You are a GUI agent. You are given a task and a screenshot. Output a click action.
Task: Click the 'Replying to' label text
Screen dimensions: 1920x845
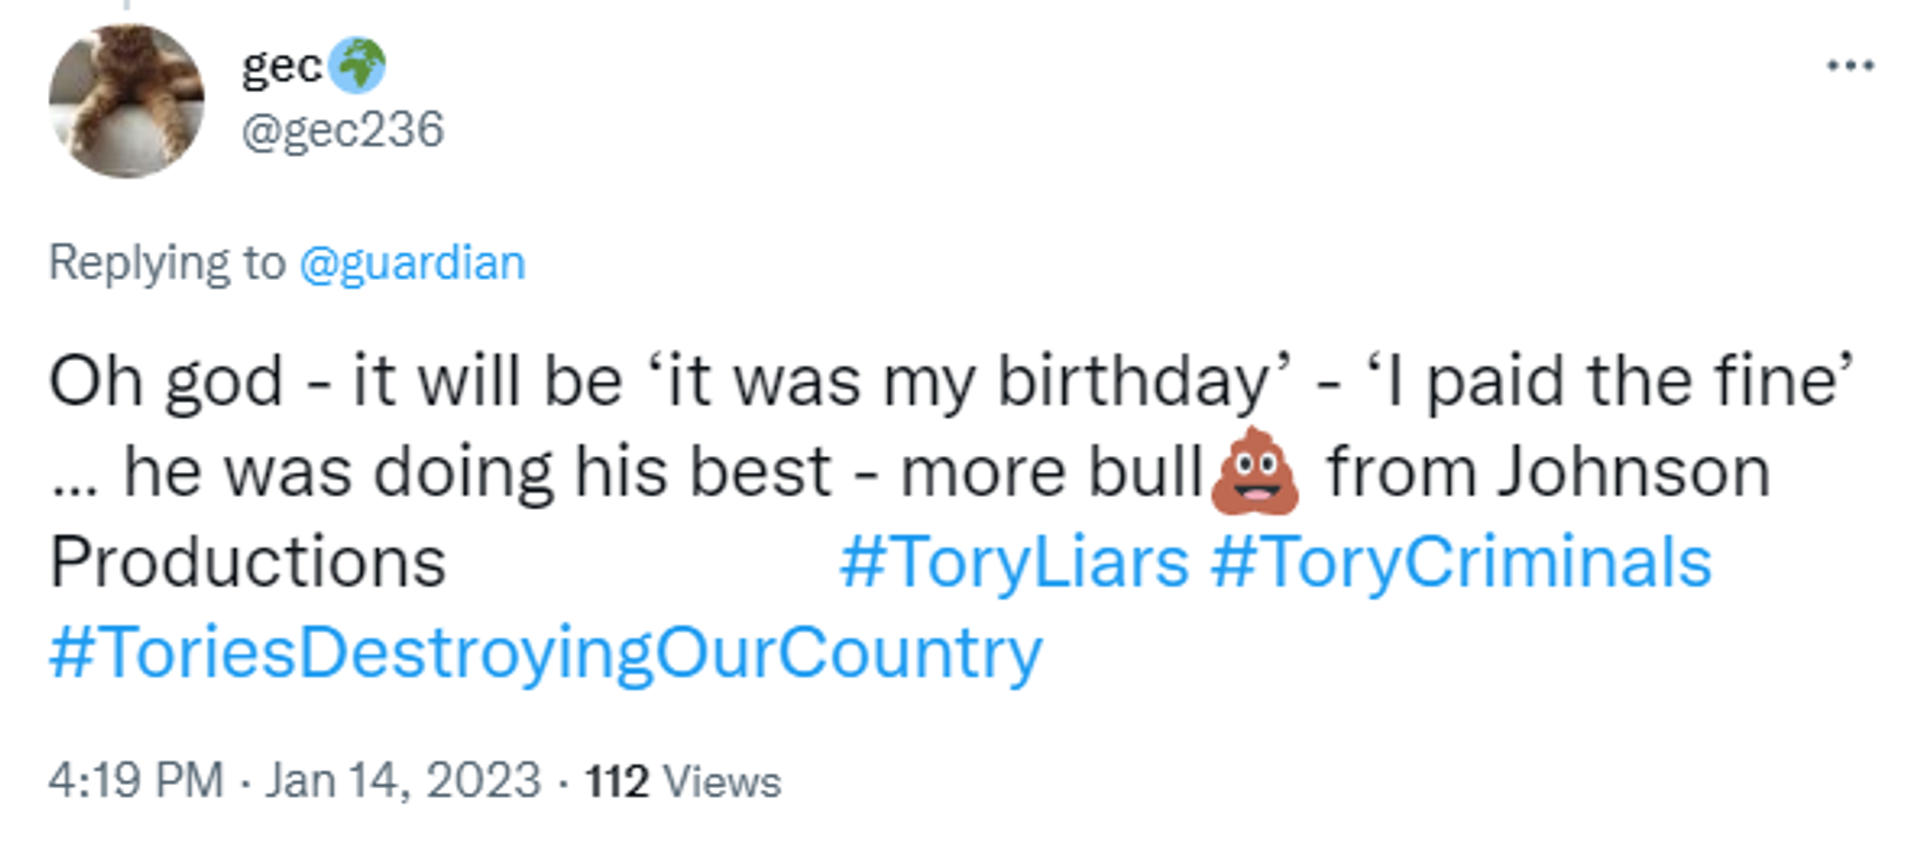pyautogui.click(x=167, y=264)
